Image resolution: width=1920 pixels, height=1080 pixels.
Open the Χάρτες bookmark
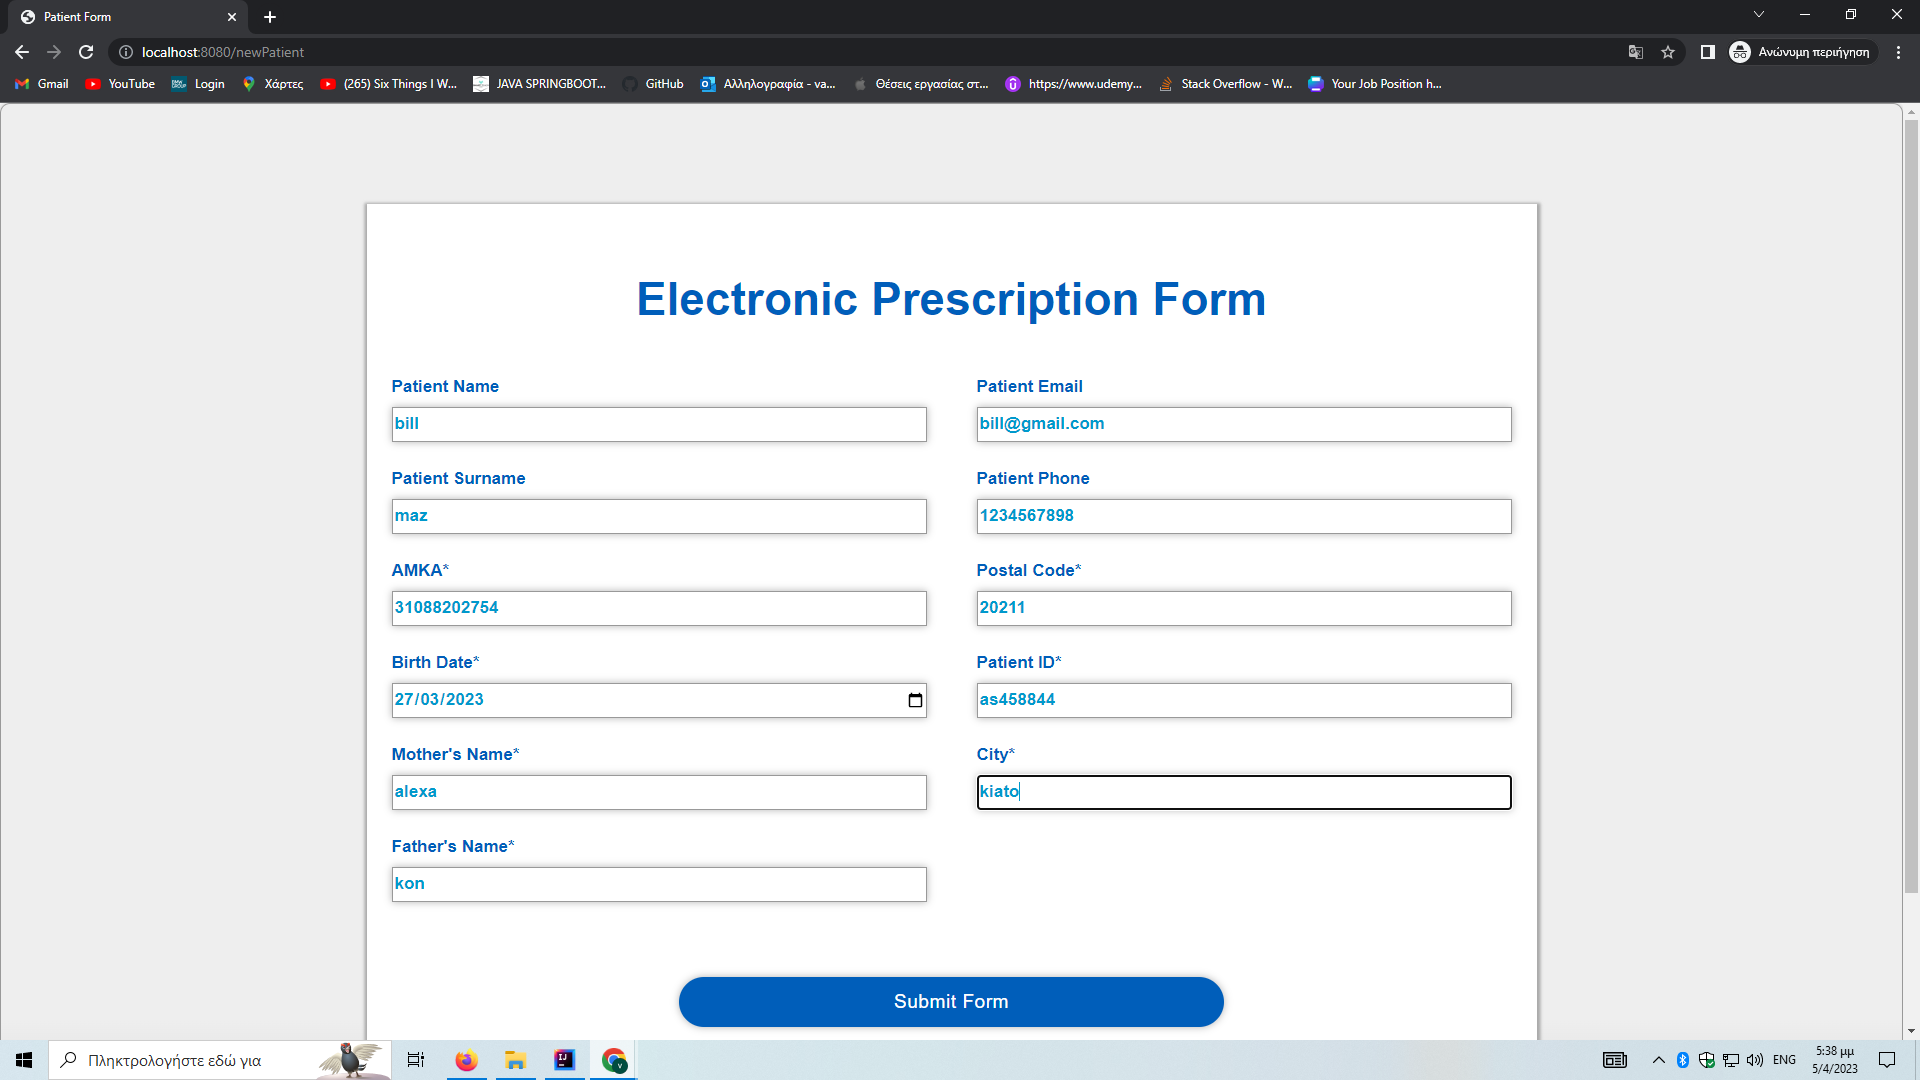pos(272,84)
